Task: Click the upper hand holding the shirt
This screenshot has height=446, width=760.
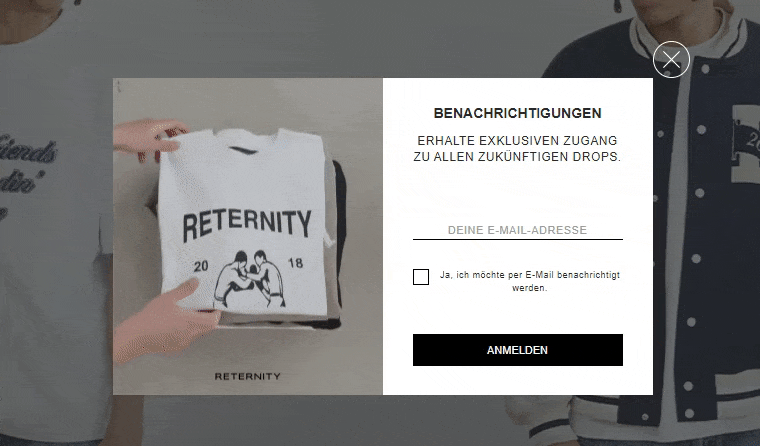Action: tap(148, 138)
